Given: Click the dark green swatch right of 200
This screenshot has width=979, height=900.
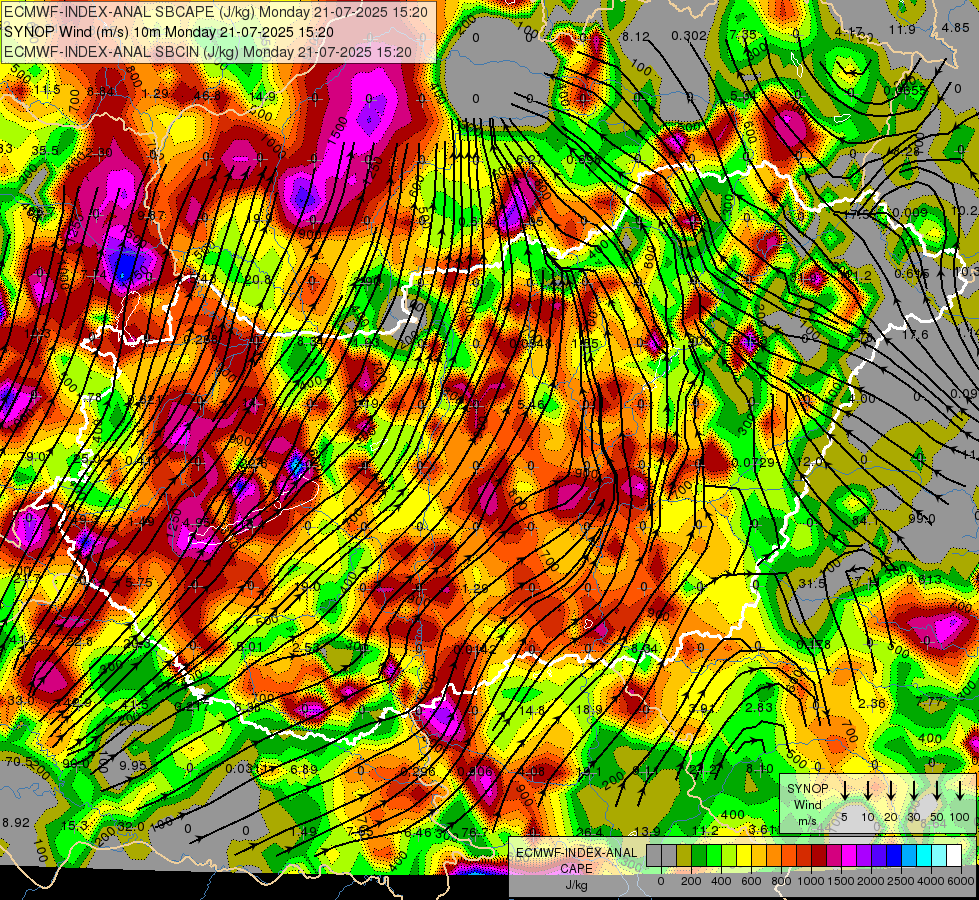Looking at the screenshot, I should click(x=699, y=855).
